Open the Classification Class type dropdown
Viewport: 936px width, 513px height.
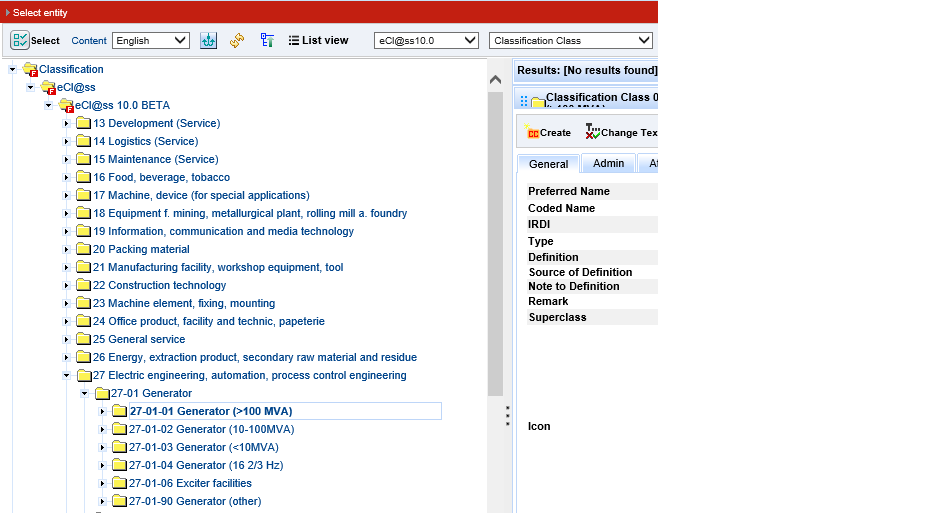570,41
